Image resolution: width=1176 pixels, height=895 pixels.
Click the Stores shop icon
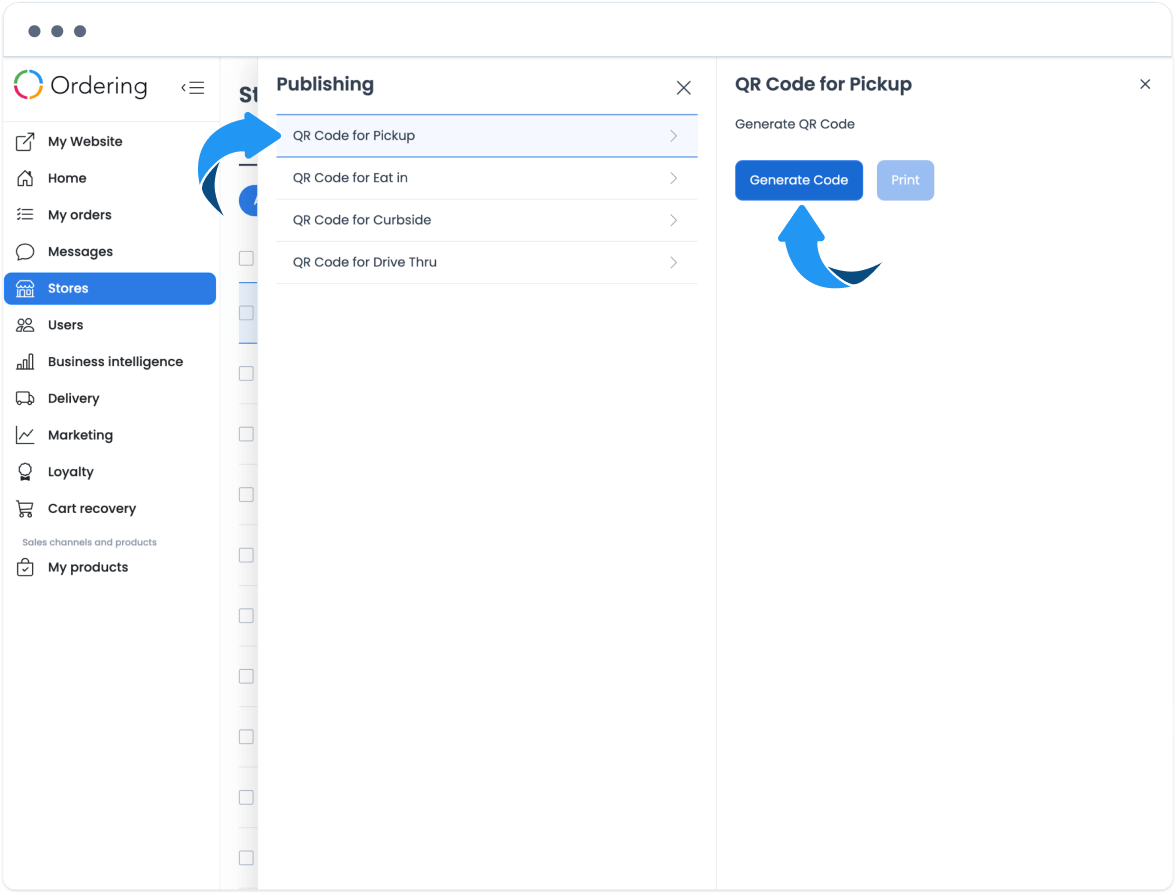pyautogui.click(x=25, y=288)
